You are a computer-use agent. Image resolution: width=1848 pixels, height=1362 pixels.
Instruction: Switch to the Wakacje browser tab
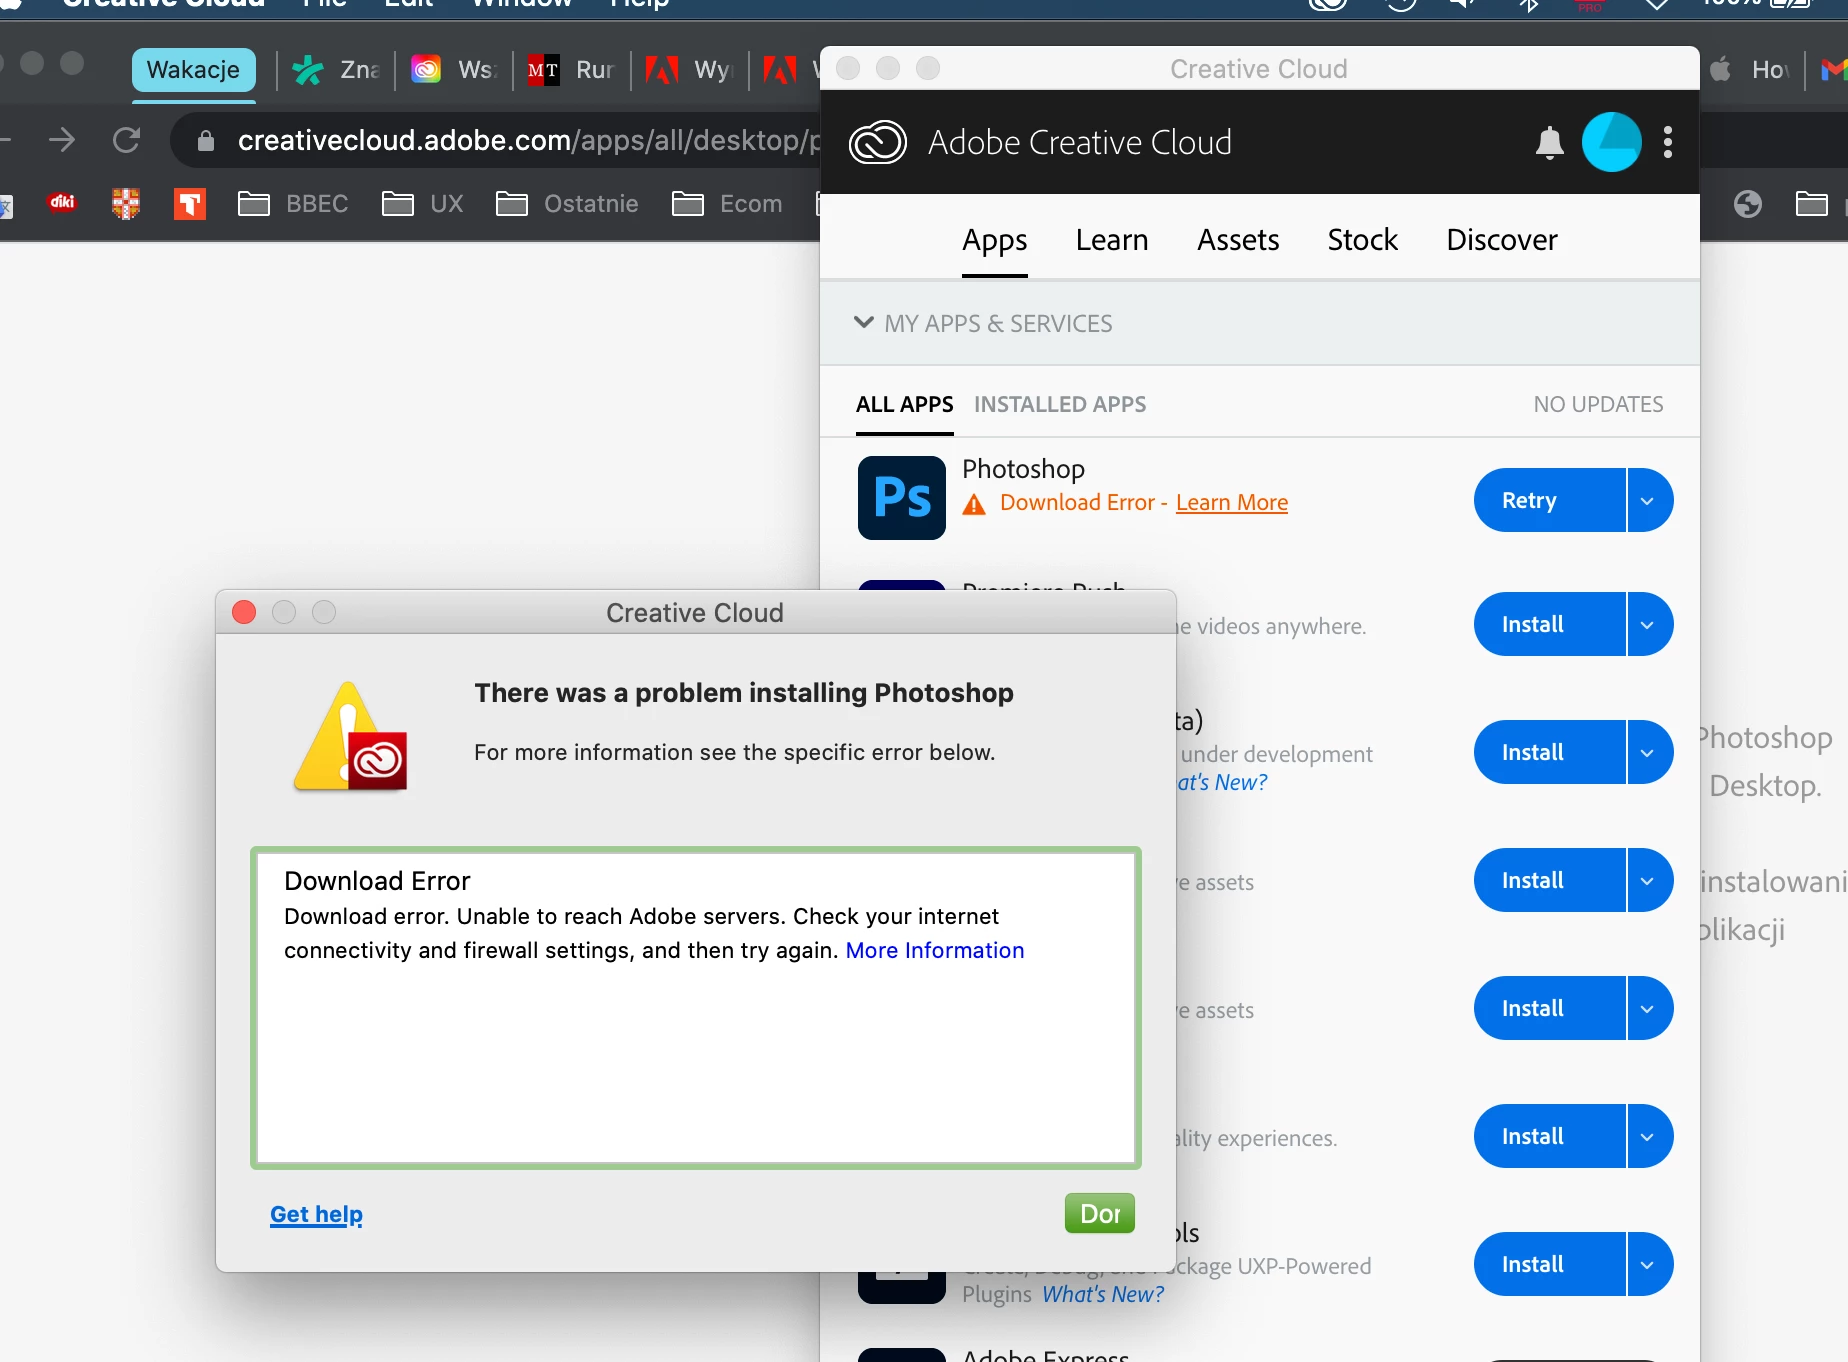(193, 70)
